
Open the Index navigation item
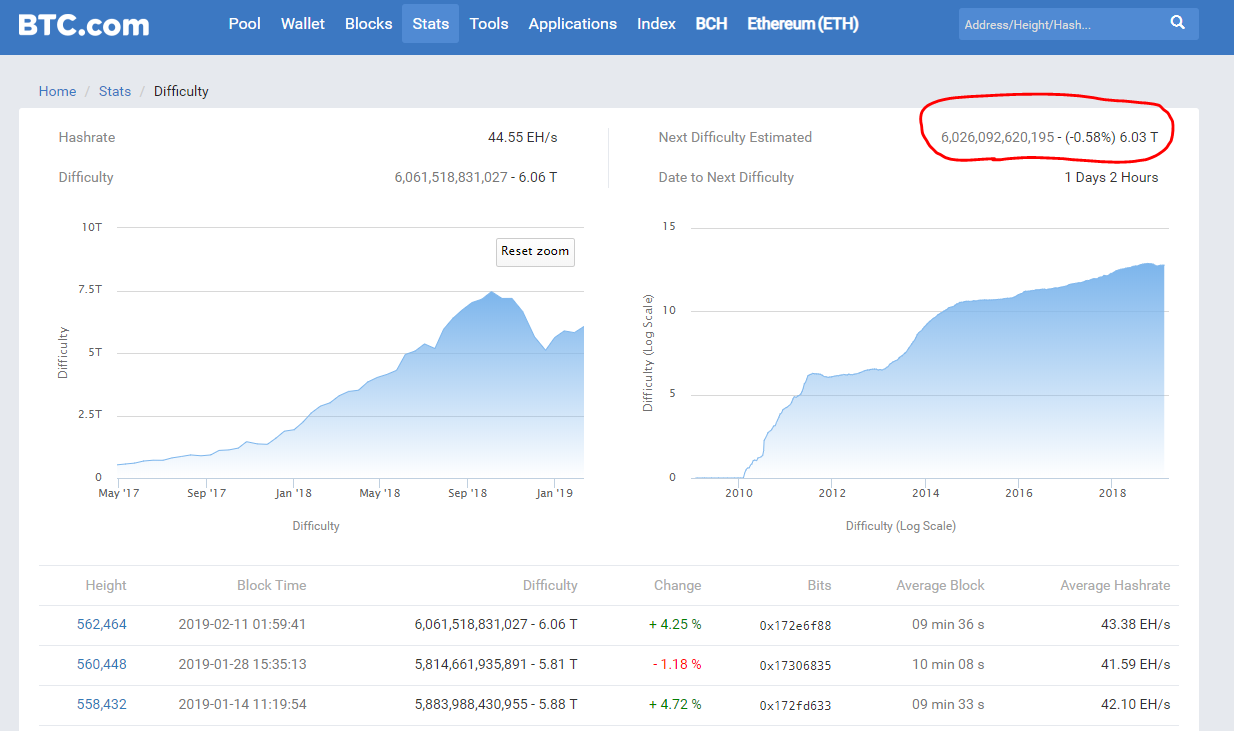pos(656,24)
